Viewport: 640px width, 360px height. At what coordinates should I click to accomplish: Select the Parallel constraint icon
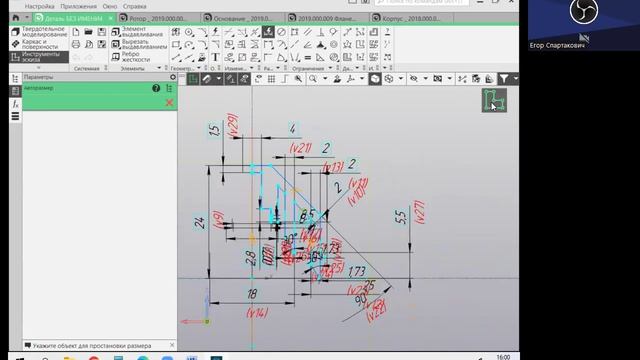(307, 32)
